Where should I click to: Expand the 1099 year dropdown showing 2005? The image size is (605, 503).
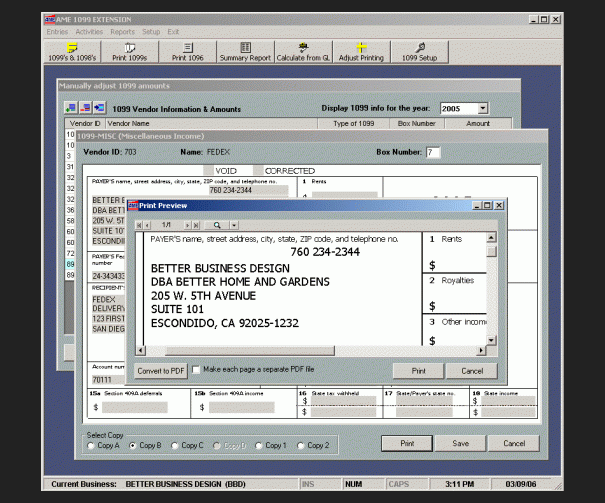tap(483, 108)
